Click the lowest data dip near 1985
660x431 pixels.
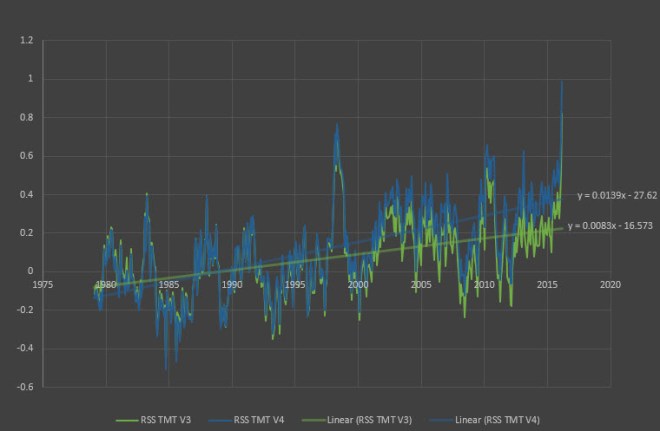coord(166,369)
